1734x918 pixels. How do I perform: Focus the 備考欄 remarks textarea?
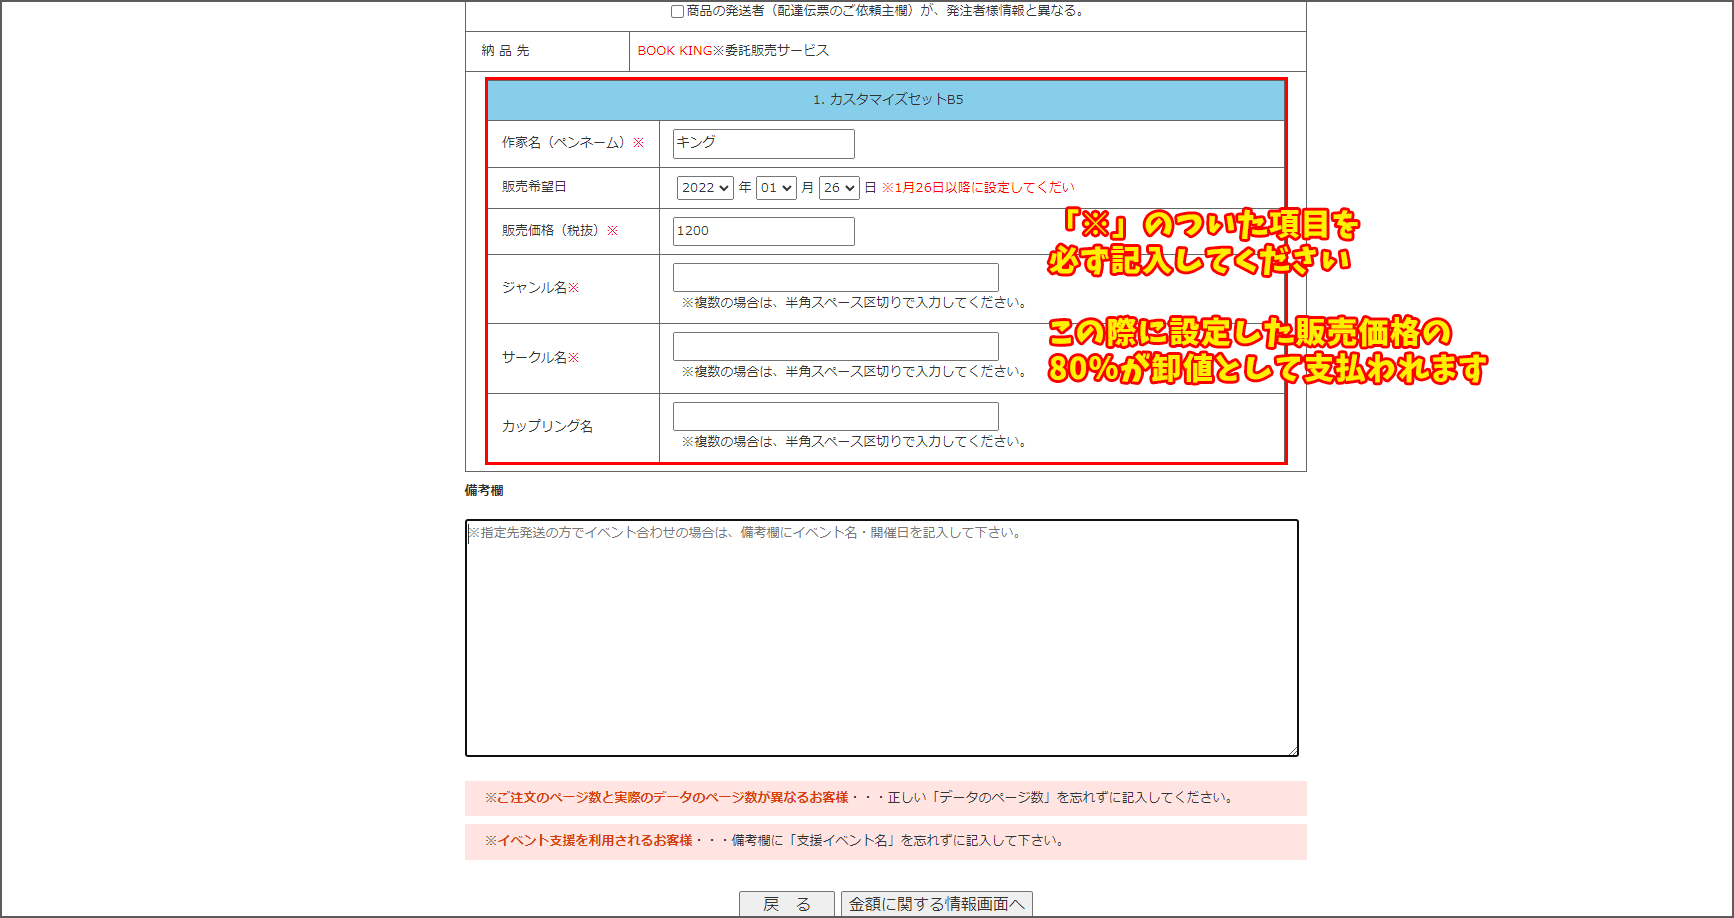[881, 638]
